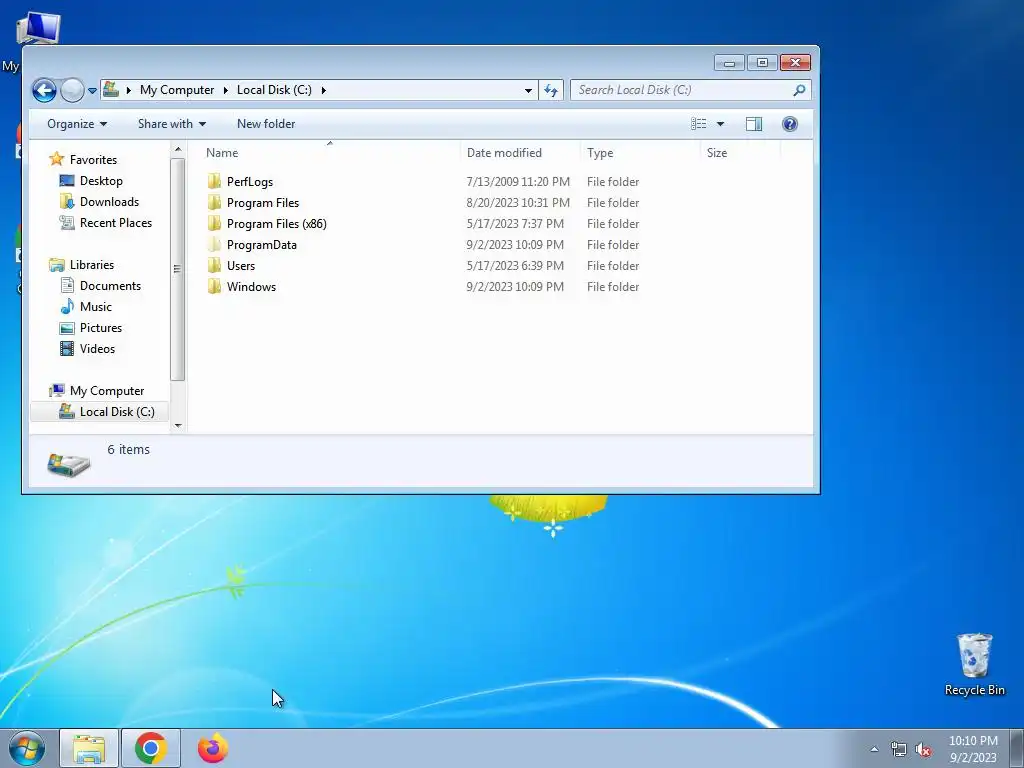
Task: Select the Program Files folder icon
Action: pos(214,202)
